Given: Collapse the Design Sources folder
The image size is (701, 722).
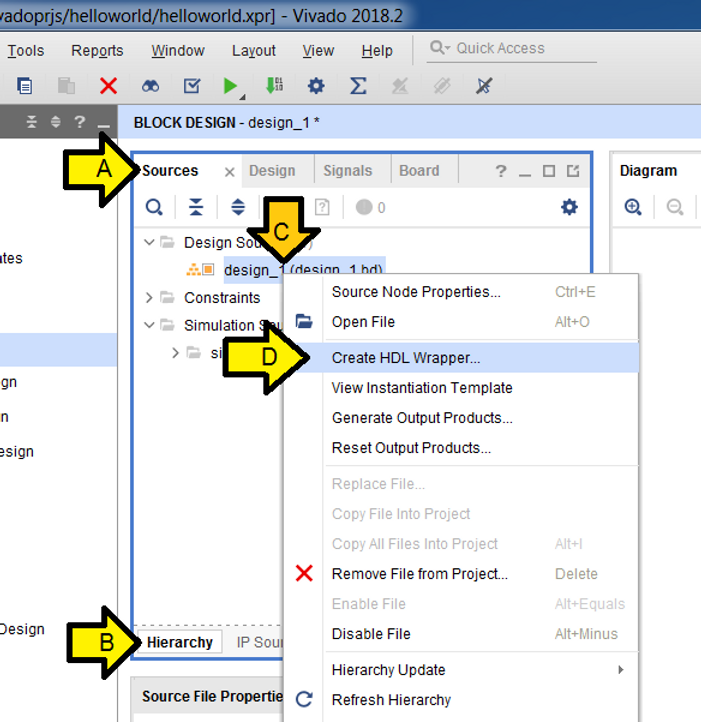Looking at the screenshot, I should (x=149, y=242).
